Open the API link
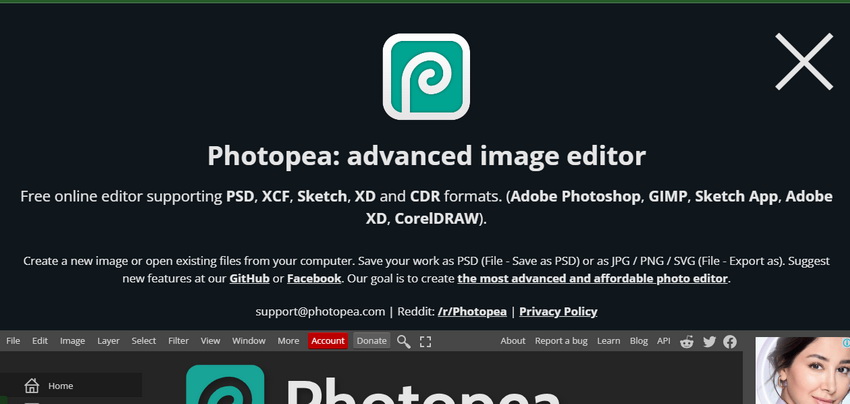850x404 pixels. 664,341
